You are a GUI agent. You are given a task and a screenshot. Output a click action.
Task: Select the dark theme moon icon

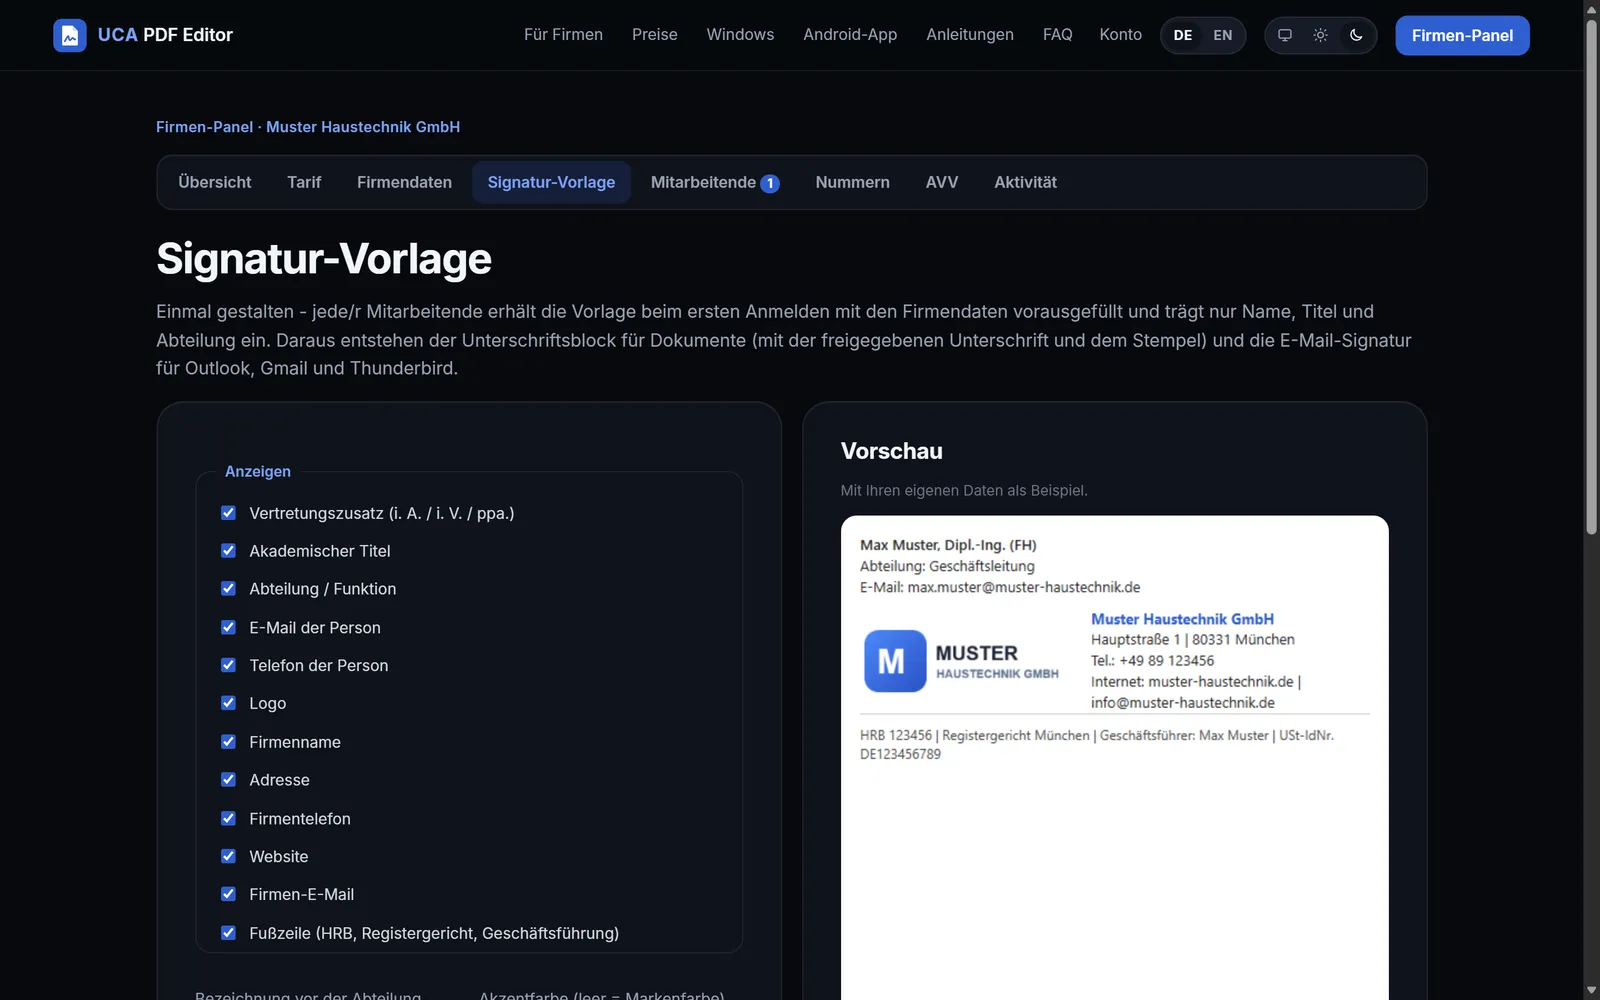[1356, 35]
